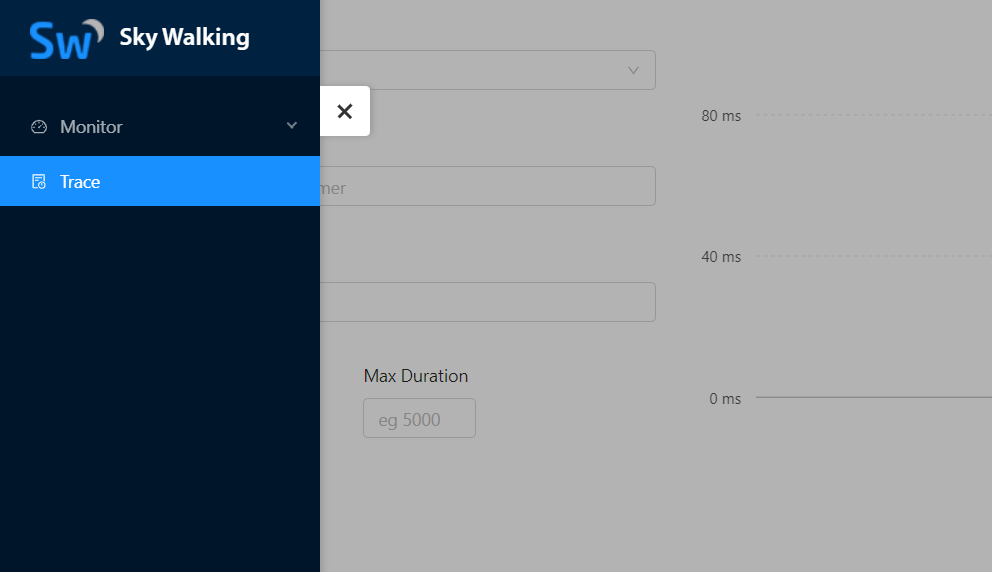The image size is (992, 572).
Task: Click the empty input field above Max Duration
Action: (x=488, y=302)
